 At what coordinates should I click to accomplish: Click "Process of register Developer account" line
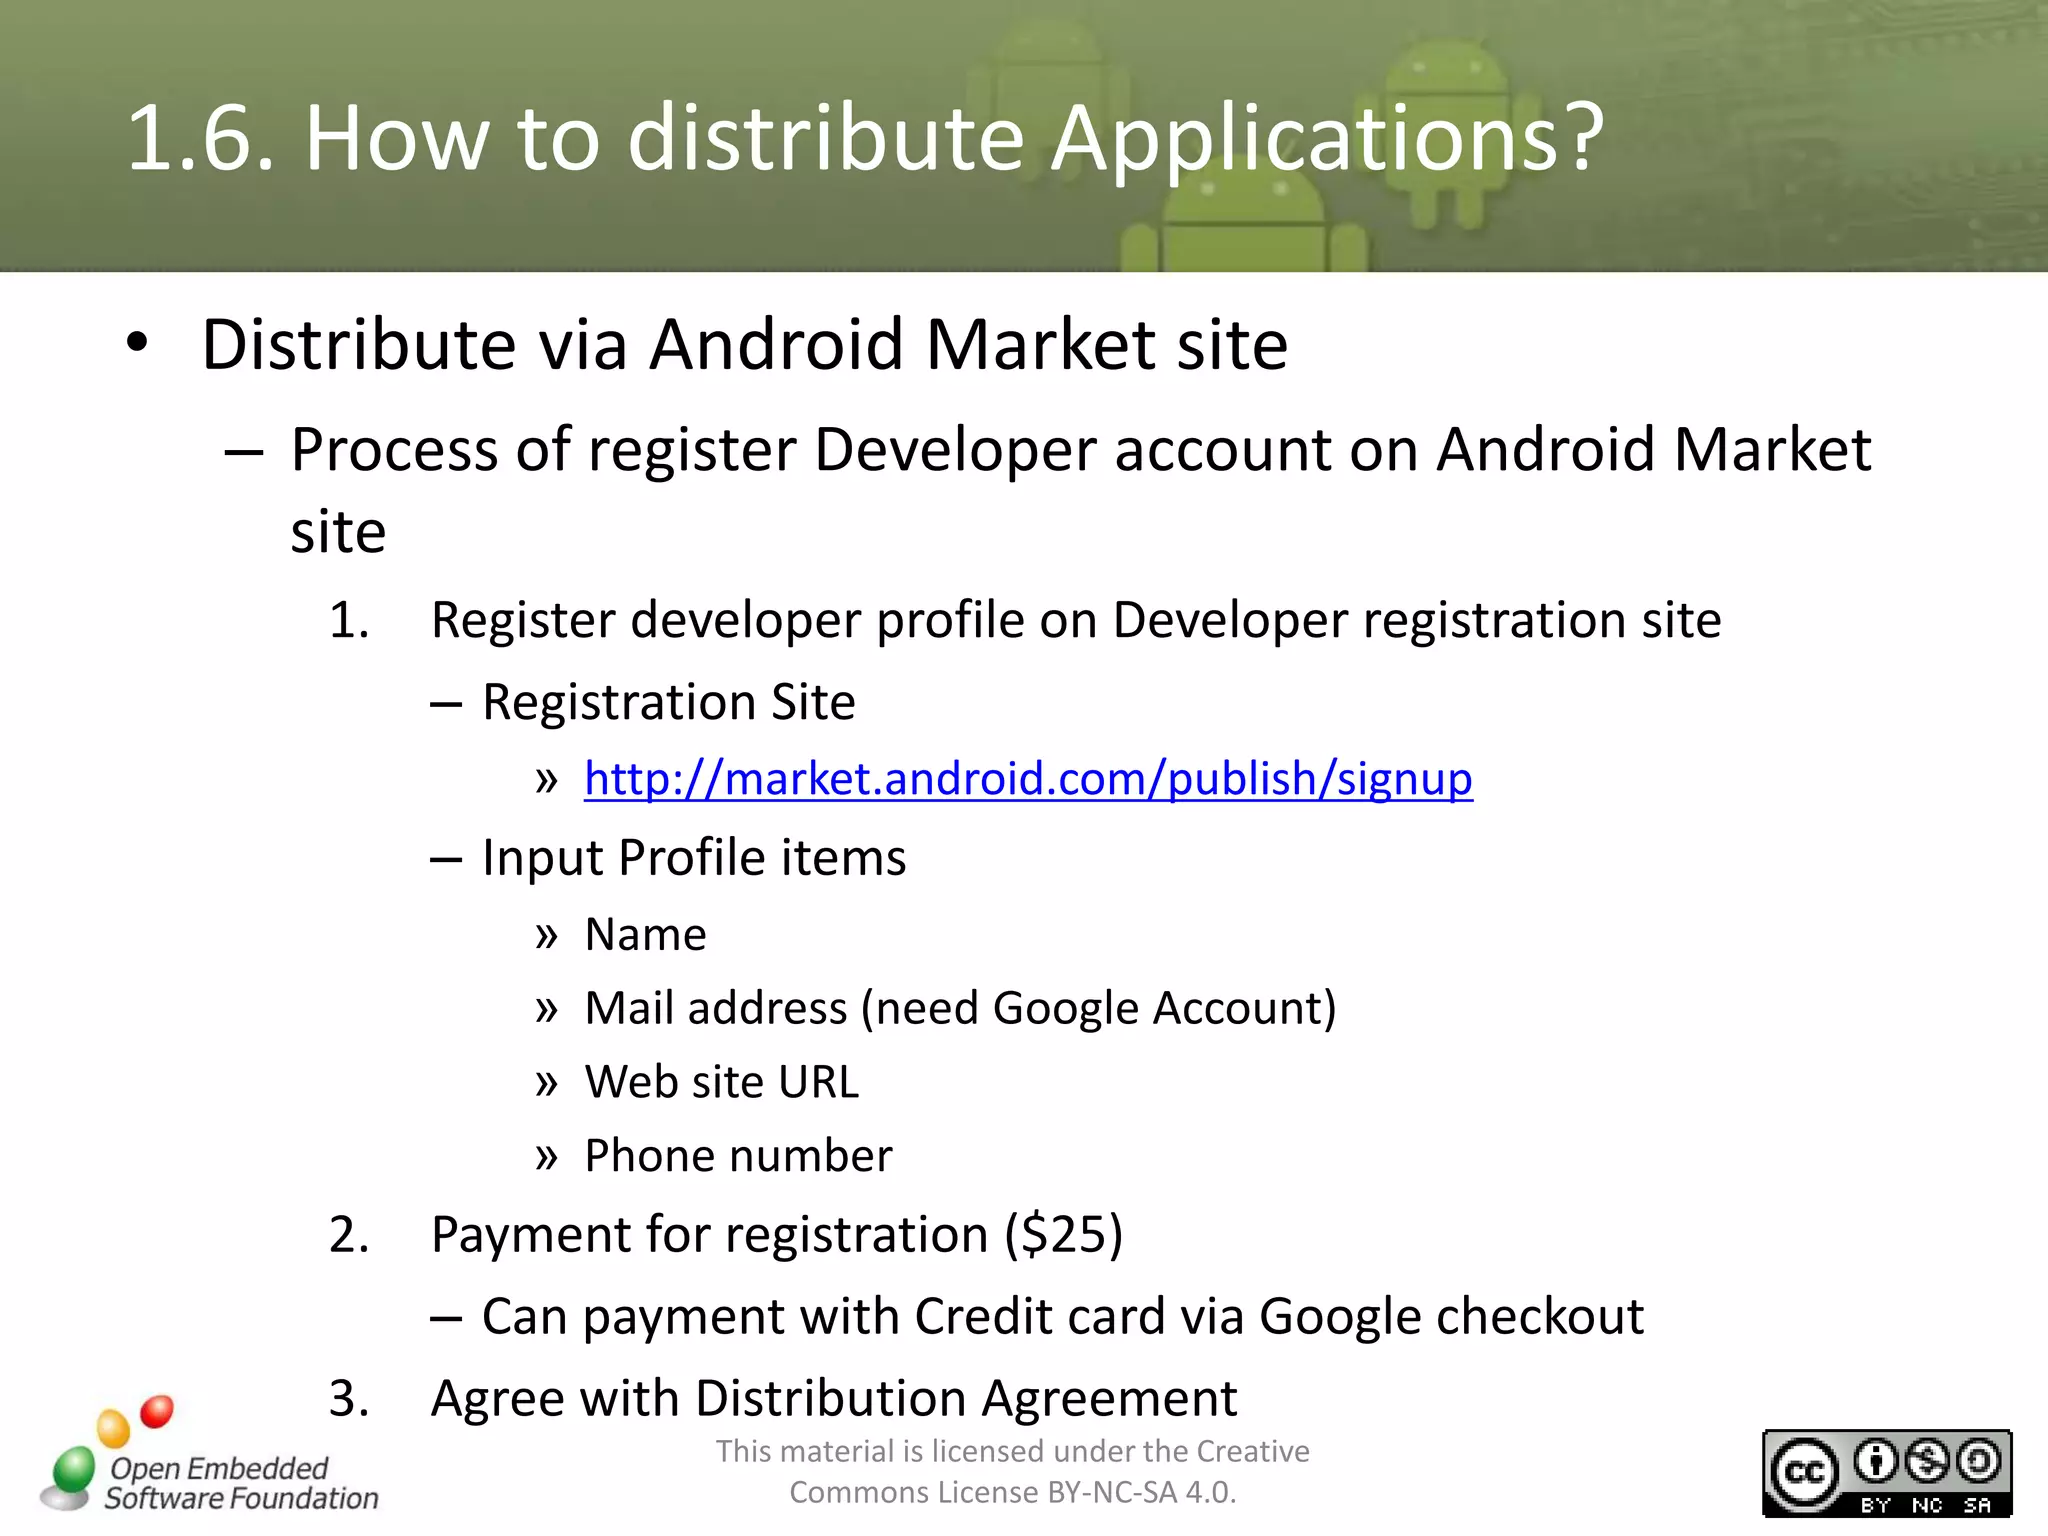point(1080,490)
